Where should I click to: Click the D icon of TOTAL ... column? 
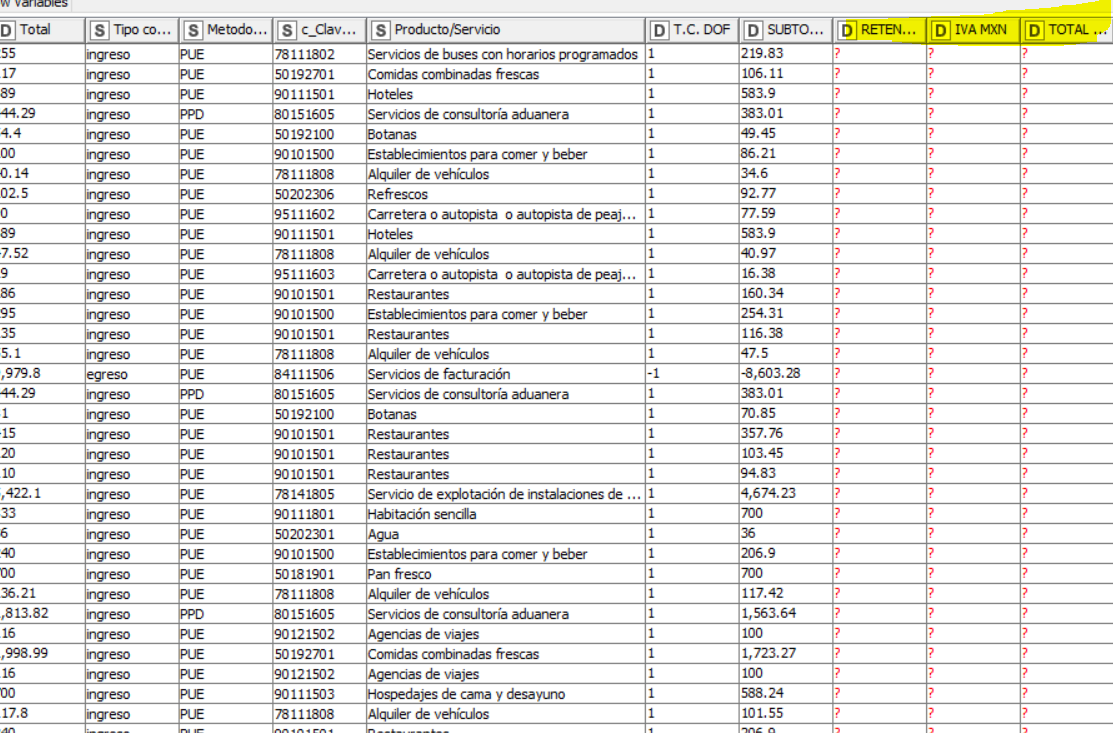1034,31
